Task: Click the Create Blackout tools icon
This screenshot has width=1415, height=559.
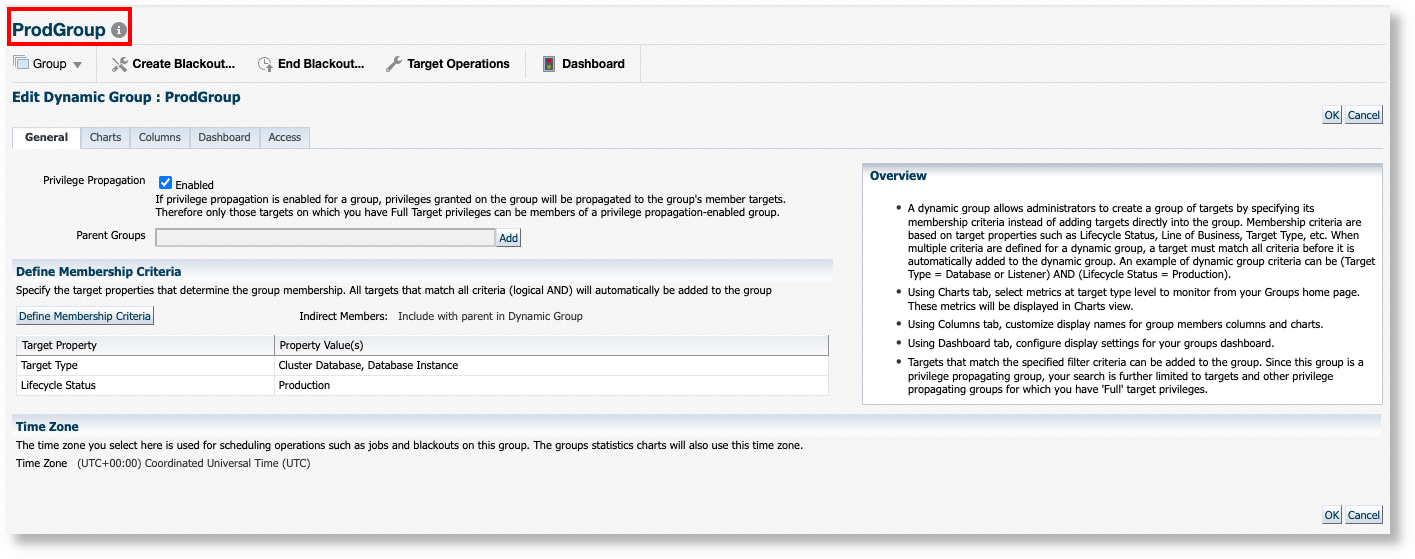Action: 120,64
